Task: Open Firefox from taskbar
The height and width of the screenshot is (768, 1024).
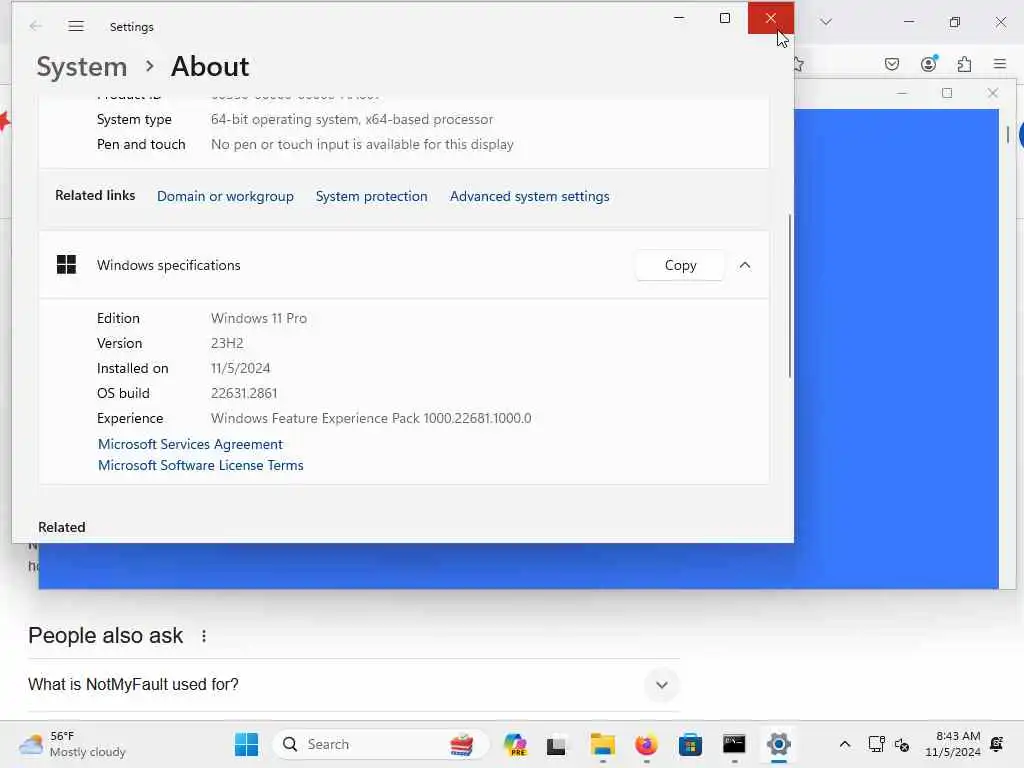Action: (x=646, y=744)
